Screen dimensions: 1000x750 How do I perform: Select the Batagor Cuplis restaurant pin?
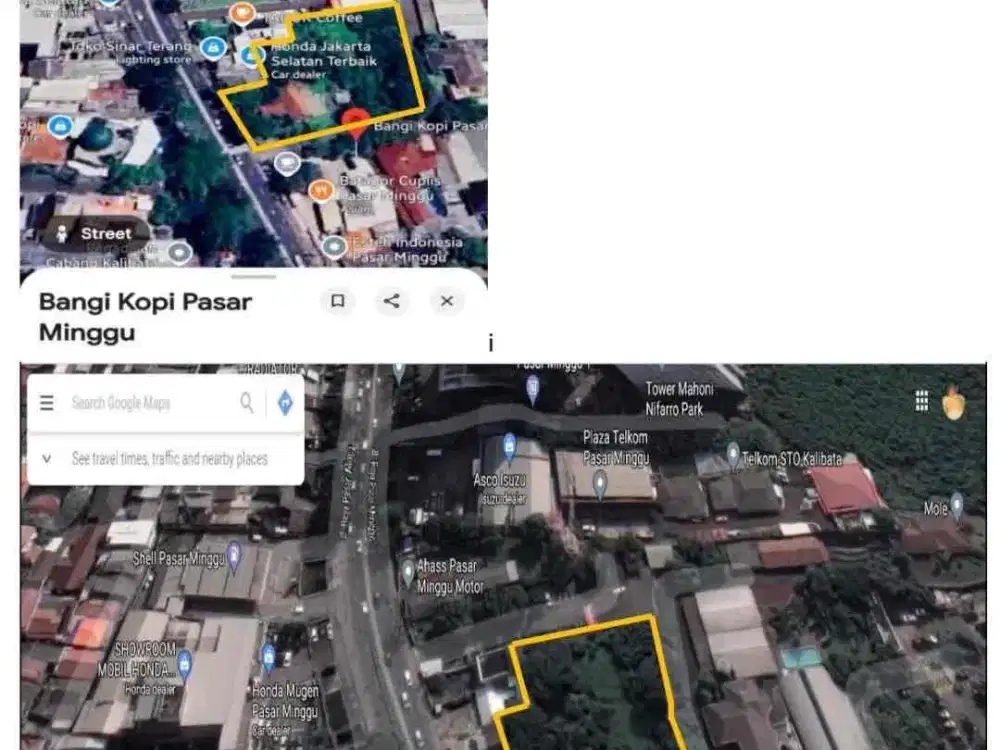321,190
